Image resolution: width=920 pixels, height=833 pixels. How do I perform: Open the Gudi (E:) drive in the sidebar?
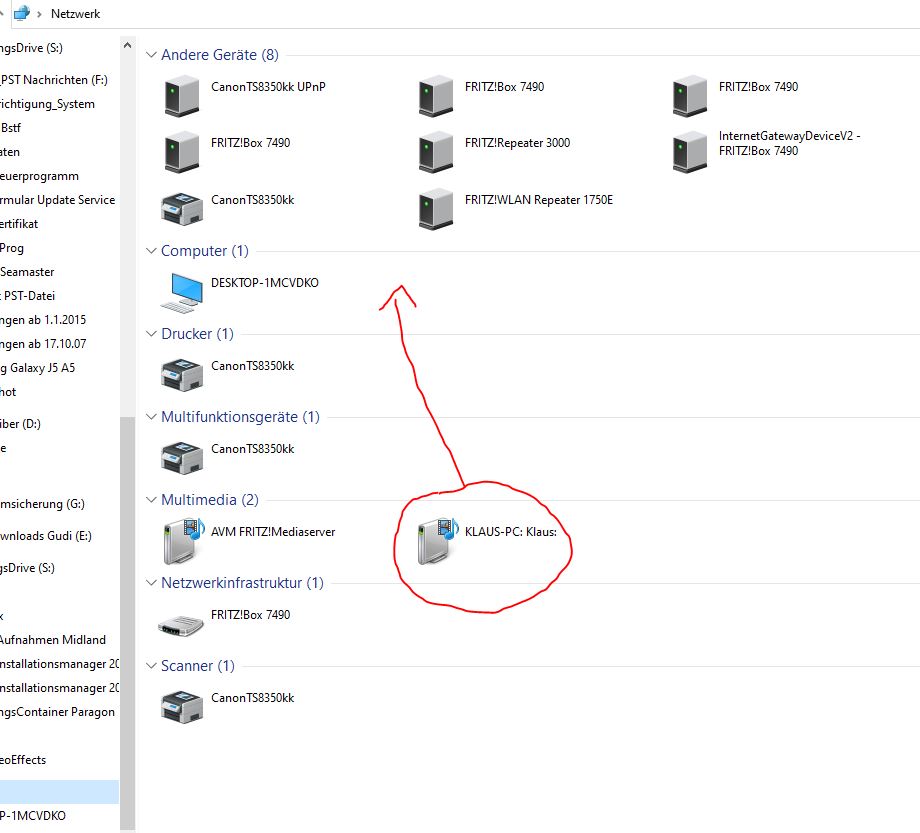click(46, 536)
